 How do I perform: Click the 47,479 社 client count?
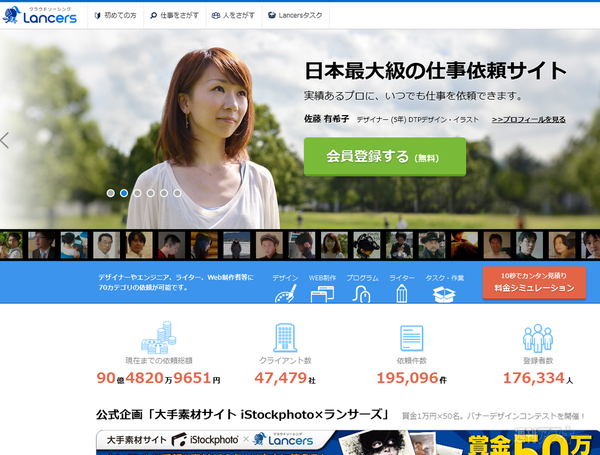click(x=285, y=378)
